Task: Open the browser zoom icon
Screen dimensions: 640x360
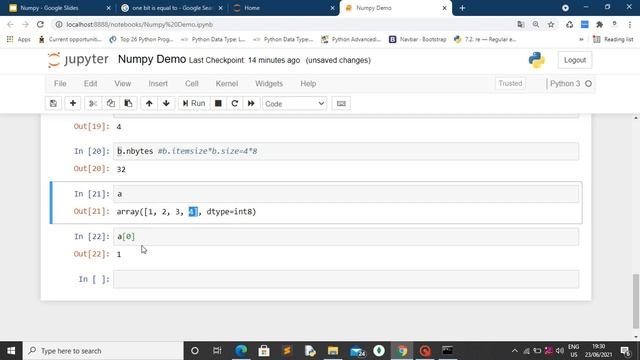Action: [x=536, y=24]
